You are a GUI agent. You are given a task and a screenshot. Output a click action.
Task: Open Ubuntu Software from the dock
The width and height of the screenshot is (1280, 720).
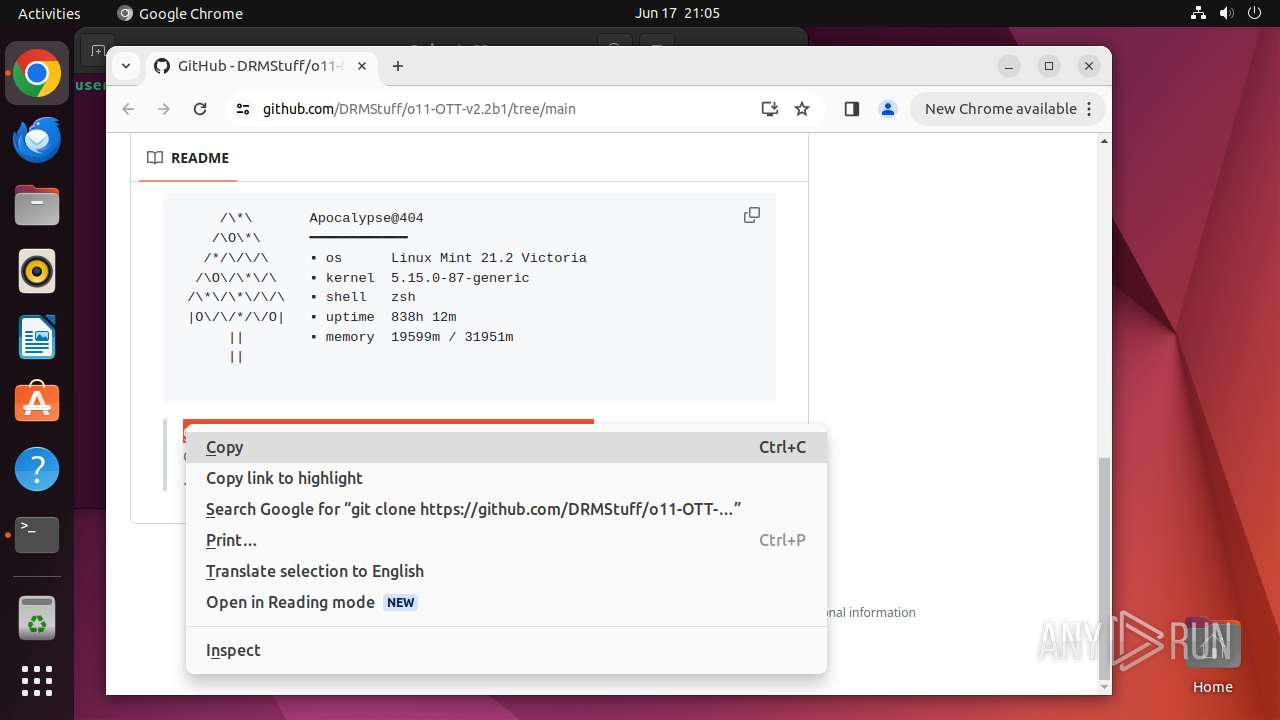(37, 403)
